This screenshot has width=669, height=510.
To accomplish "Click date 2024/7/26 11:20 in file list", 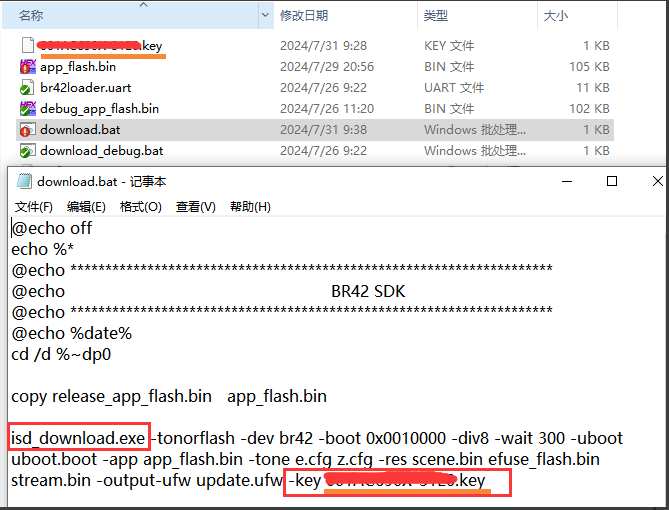I will click(327, 108).
